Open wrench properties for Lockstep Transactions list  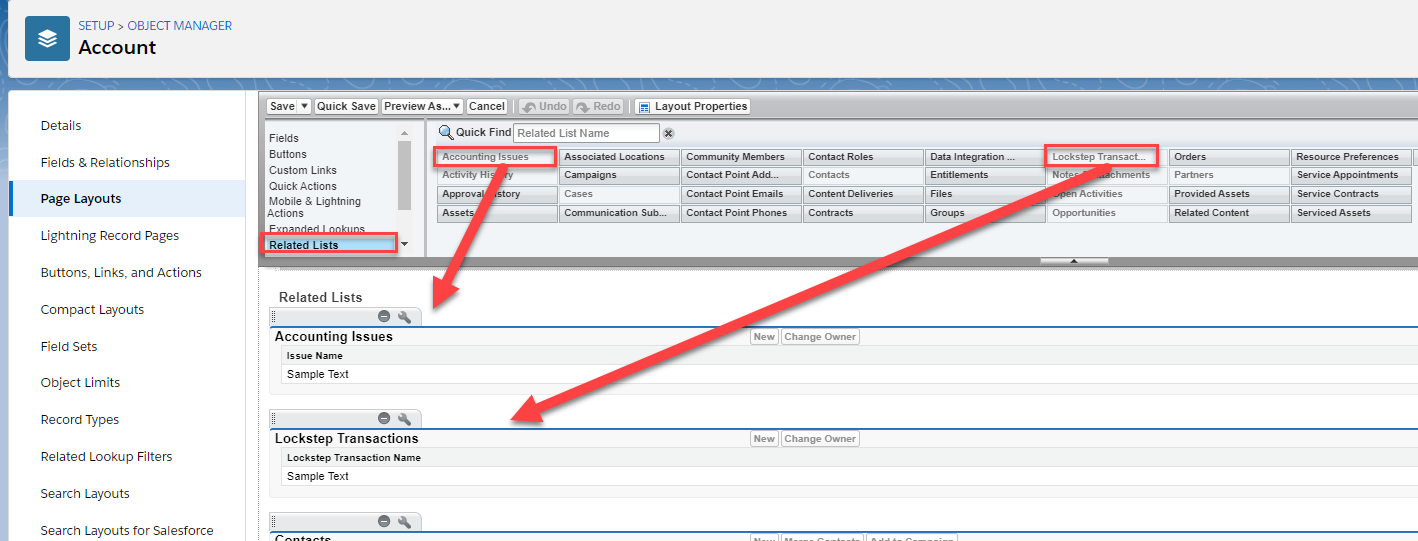point(404,419)
